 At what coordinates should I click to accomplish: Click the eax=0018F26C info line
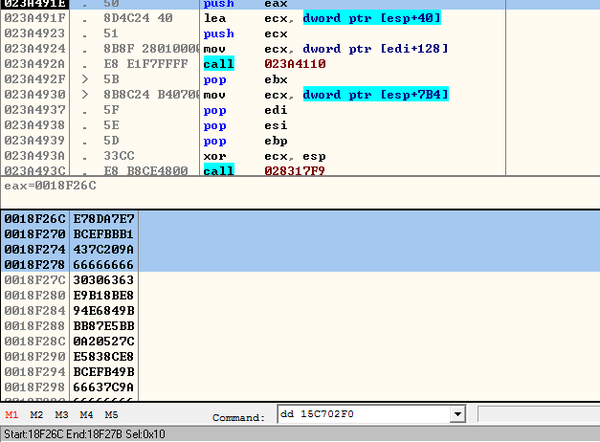[x=50, y=186]
